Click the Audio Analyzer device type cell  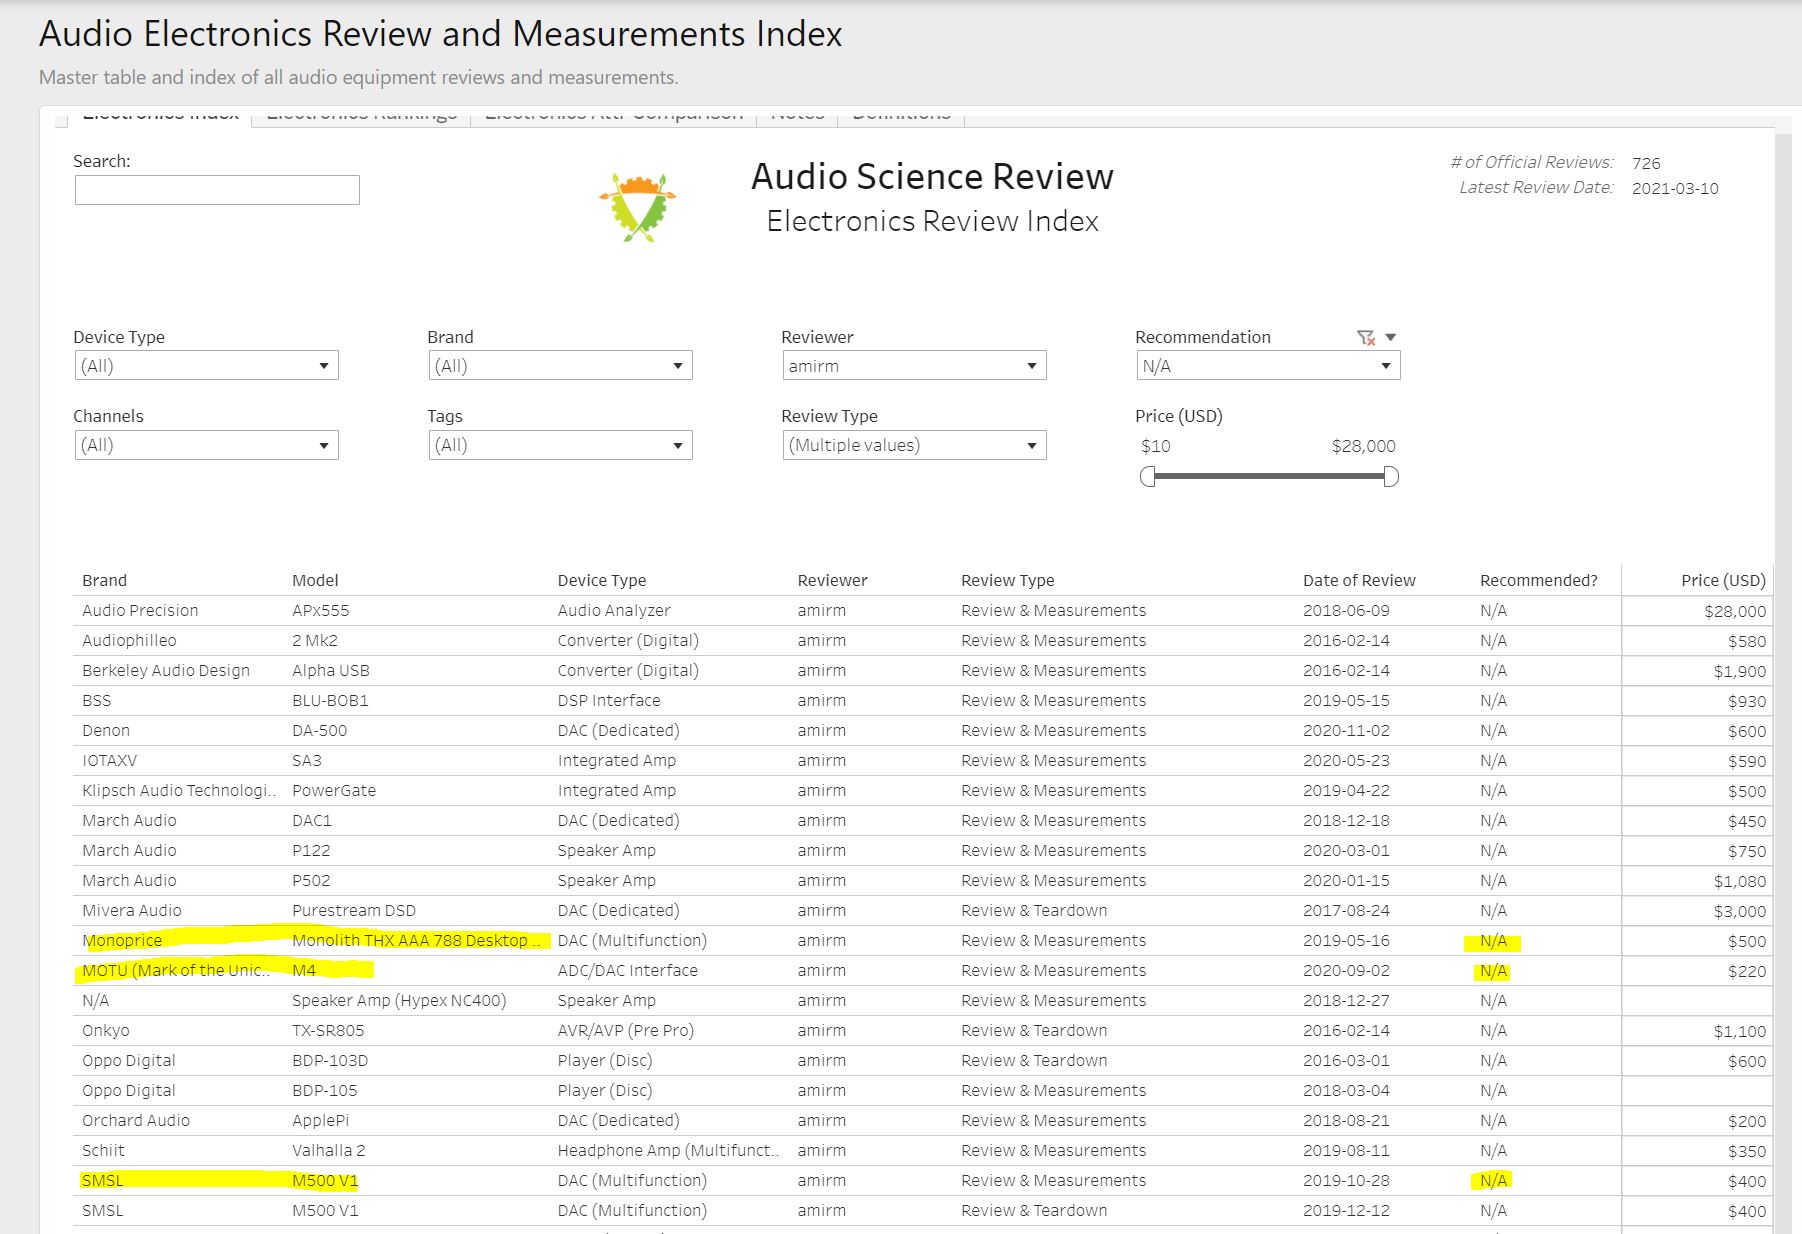614,610
